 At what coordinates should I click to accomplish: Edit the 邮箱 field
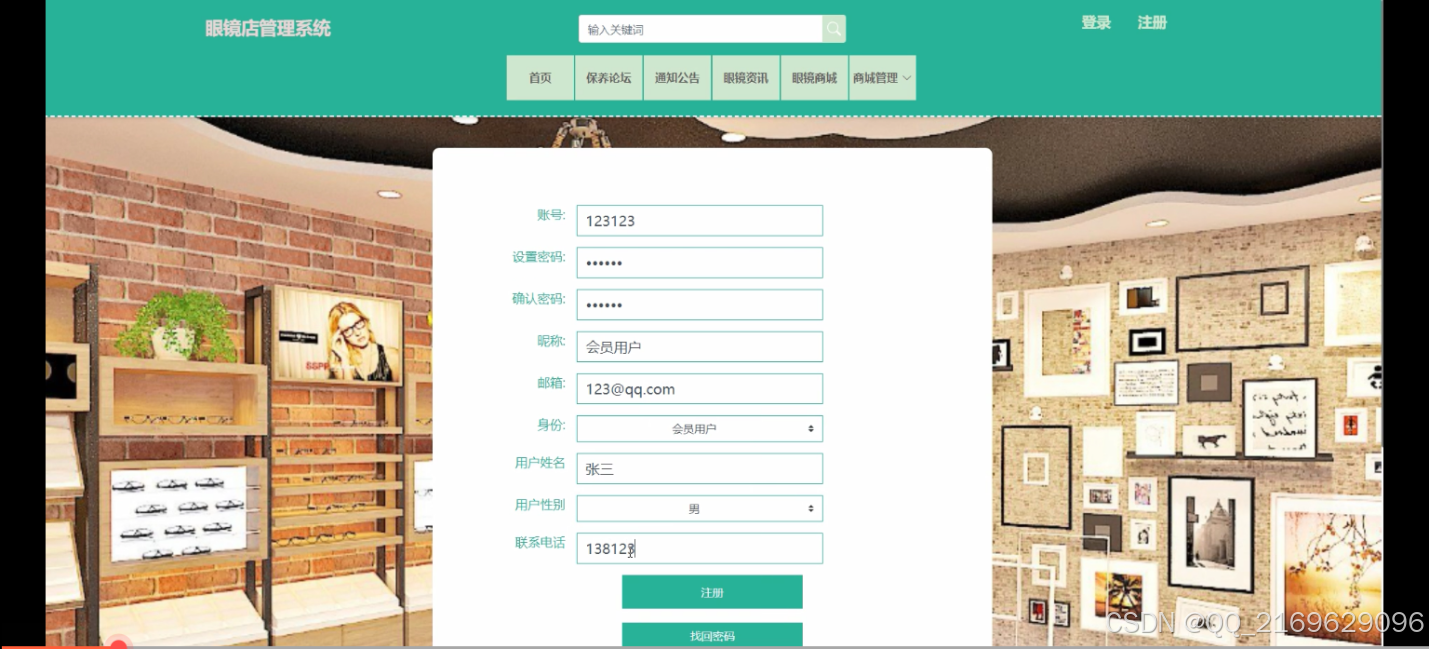700,389
